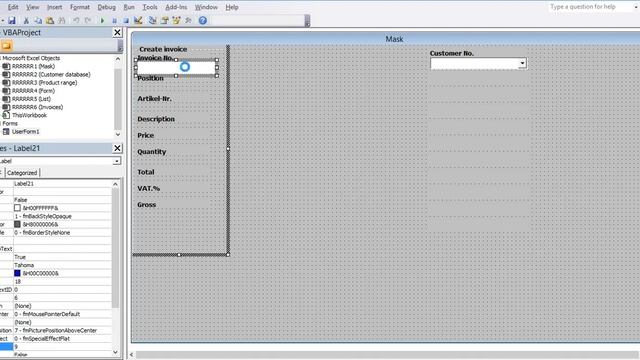Select the Customer No. label on form
Image resolution: width=640 pixels, height=360 pixels.
click(451, 53)
